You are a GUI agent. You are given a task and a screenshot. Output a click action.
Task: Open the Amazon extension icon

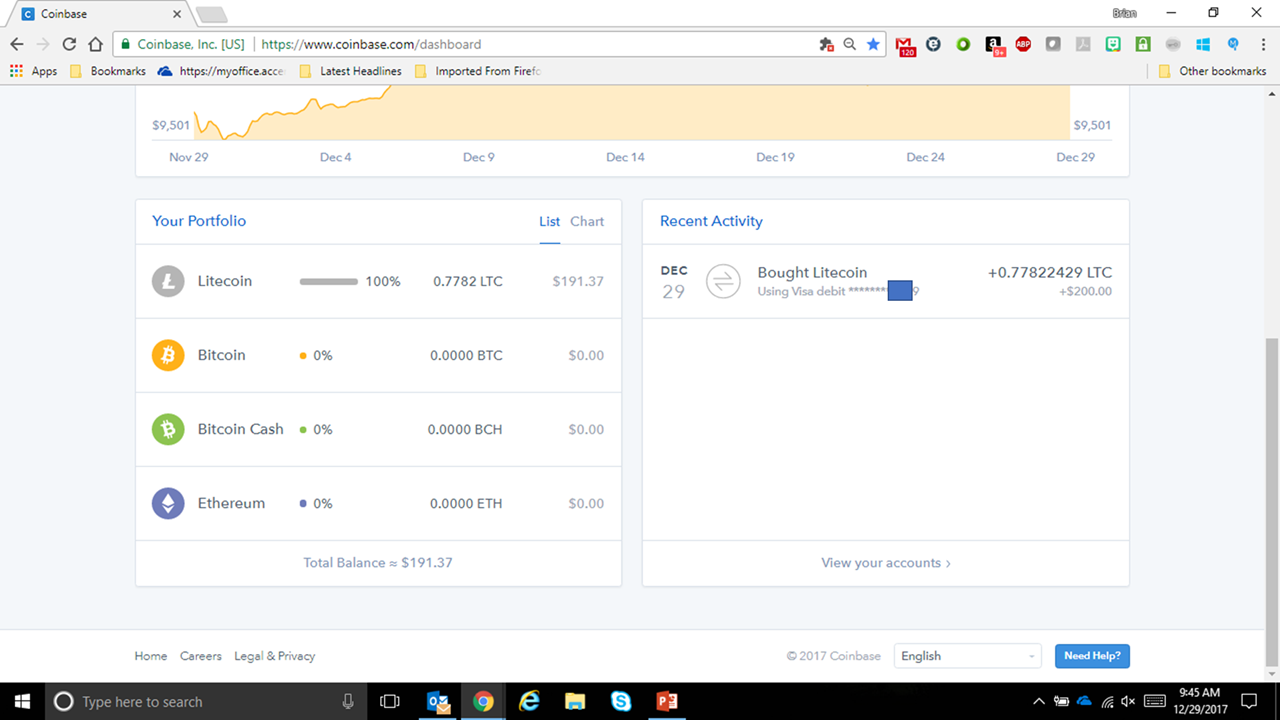click(994, 45)
